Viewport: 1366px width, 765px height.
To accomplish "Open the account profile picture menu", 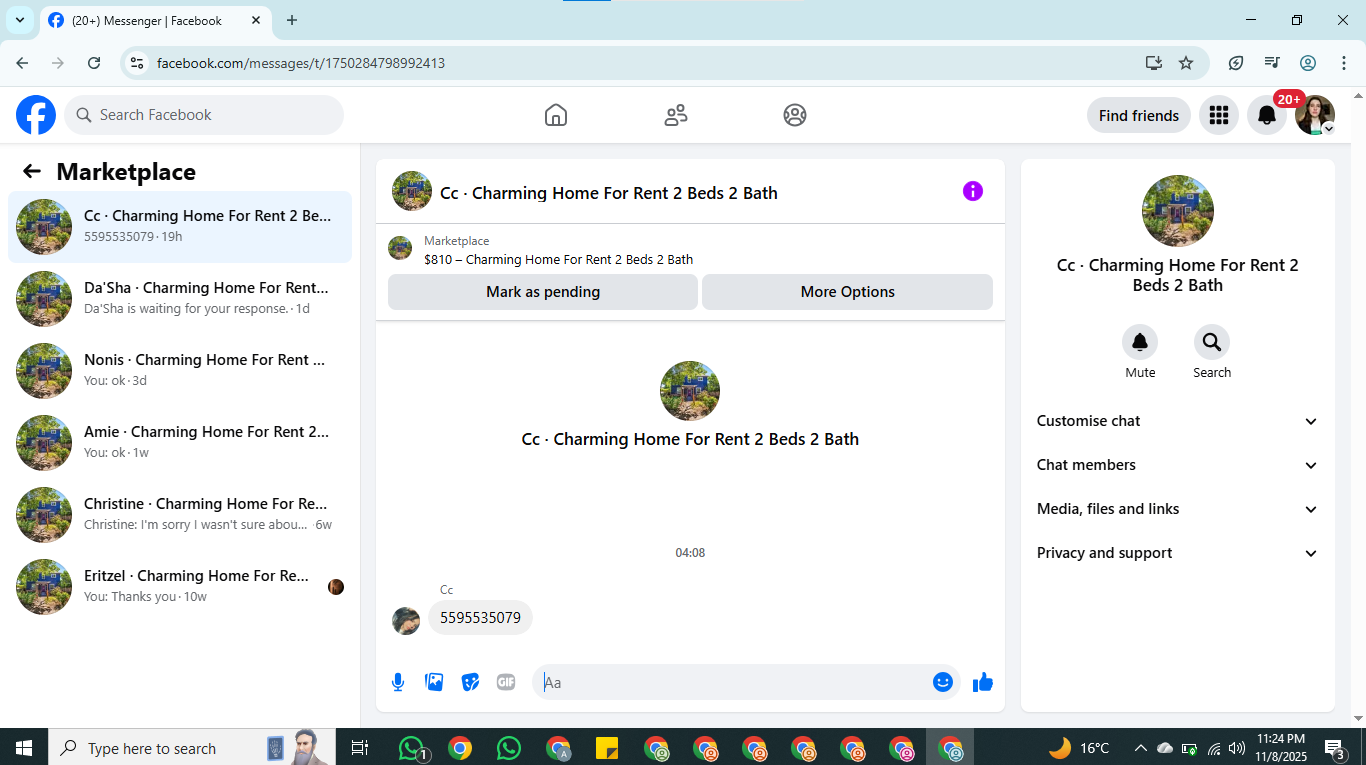I will (1315, 115).
